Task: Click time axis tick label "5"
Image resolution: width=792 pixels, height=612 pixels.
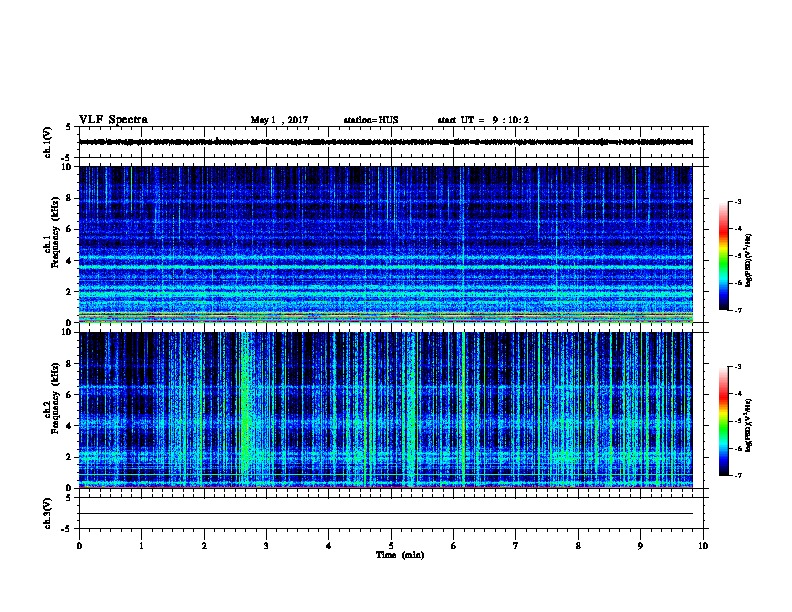Action: [x=391, y=546]
